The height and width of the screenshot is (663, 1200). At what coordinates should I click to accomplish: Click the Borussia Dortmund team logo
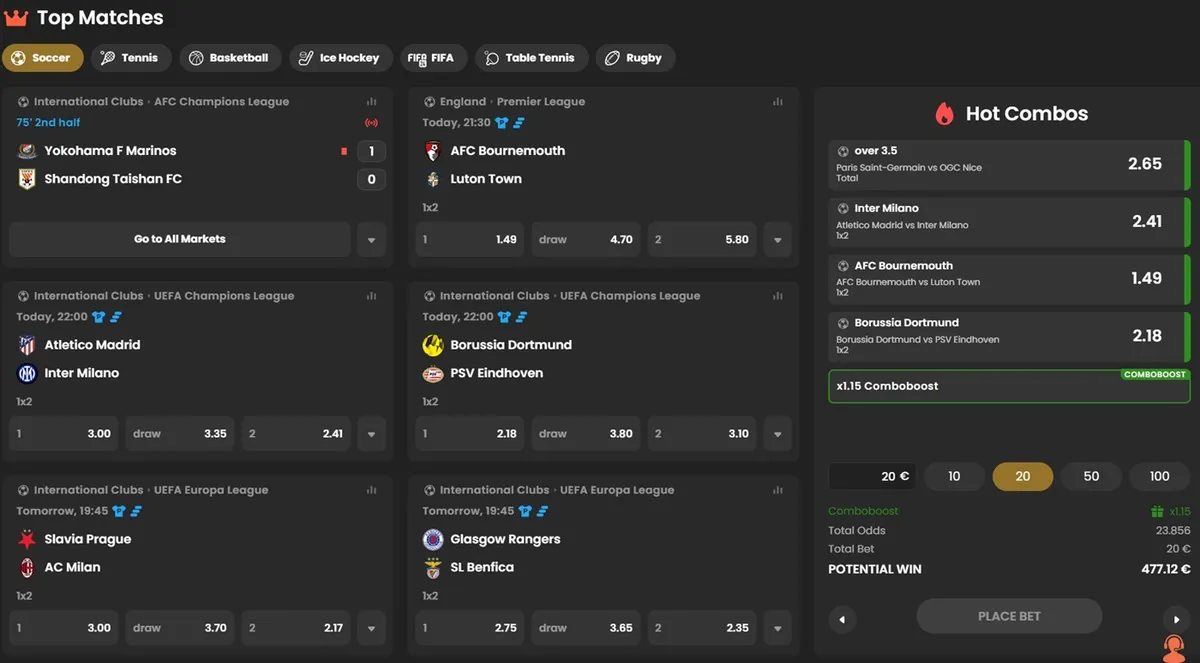(433, 345)
